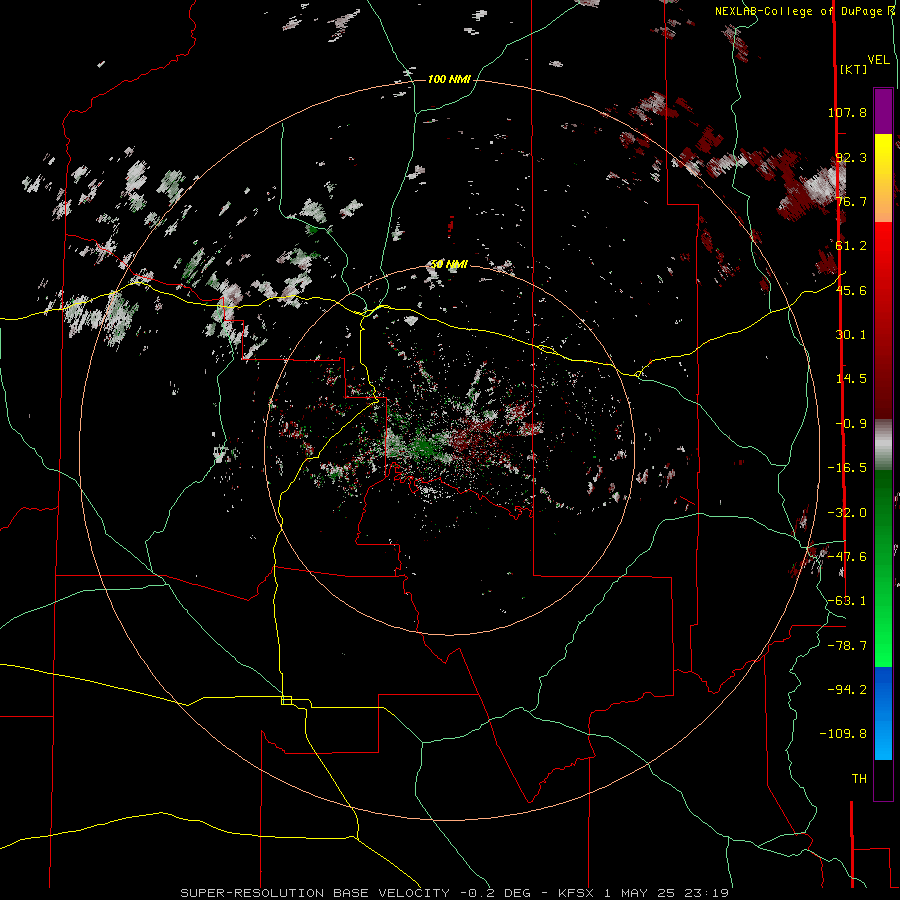Click the purple segment of velocity color bar
This screenshot has width=900, height=900.
point(883,111)
